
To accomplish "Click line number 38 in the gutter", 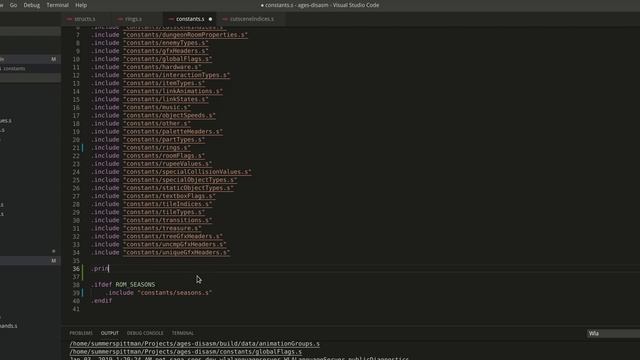I will (x=76, y=284).
